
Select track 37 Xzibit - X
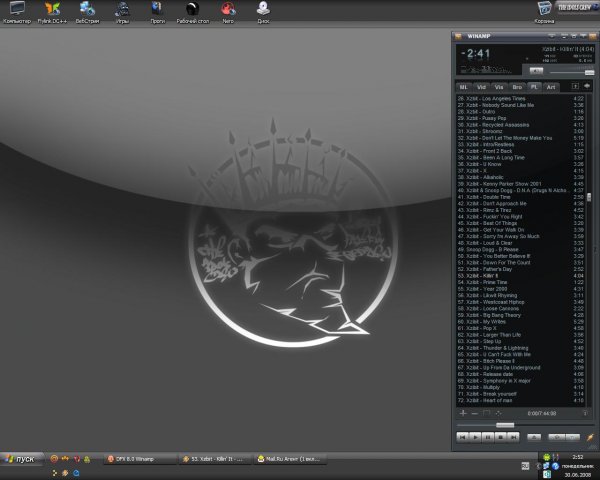point(521,171)
